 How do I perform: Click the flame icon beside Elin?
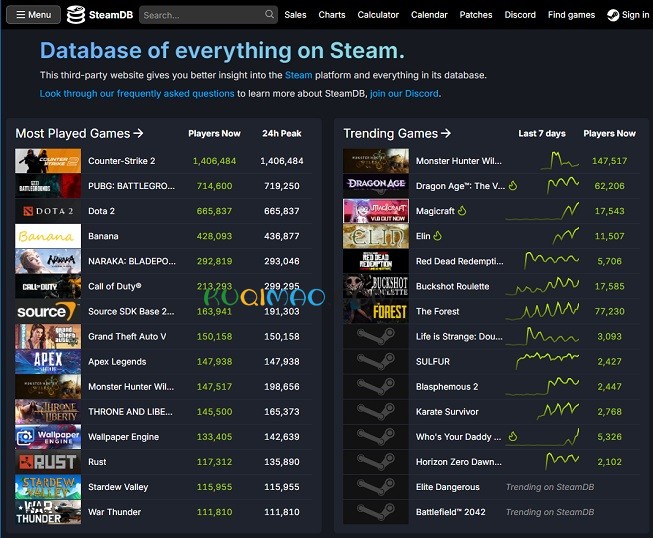pos(437,236)
